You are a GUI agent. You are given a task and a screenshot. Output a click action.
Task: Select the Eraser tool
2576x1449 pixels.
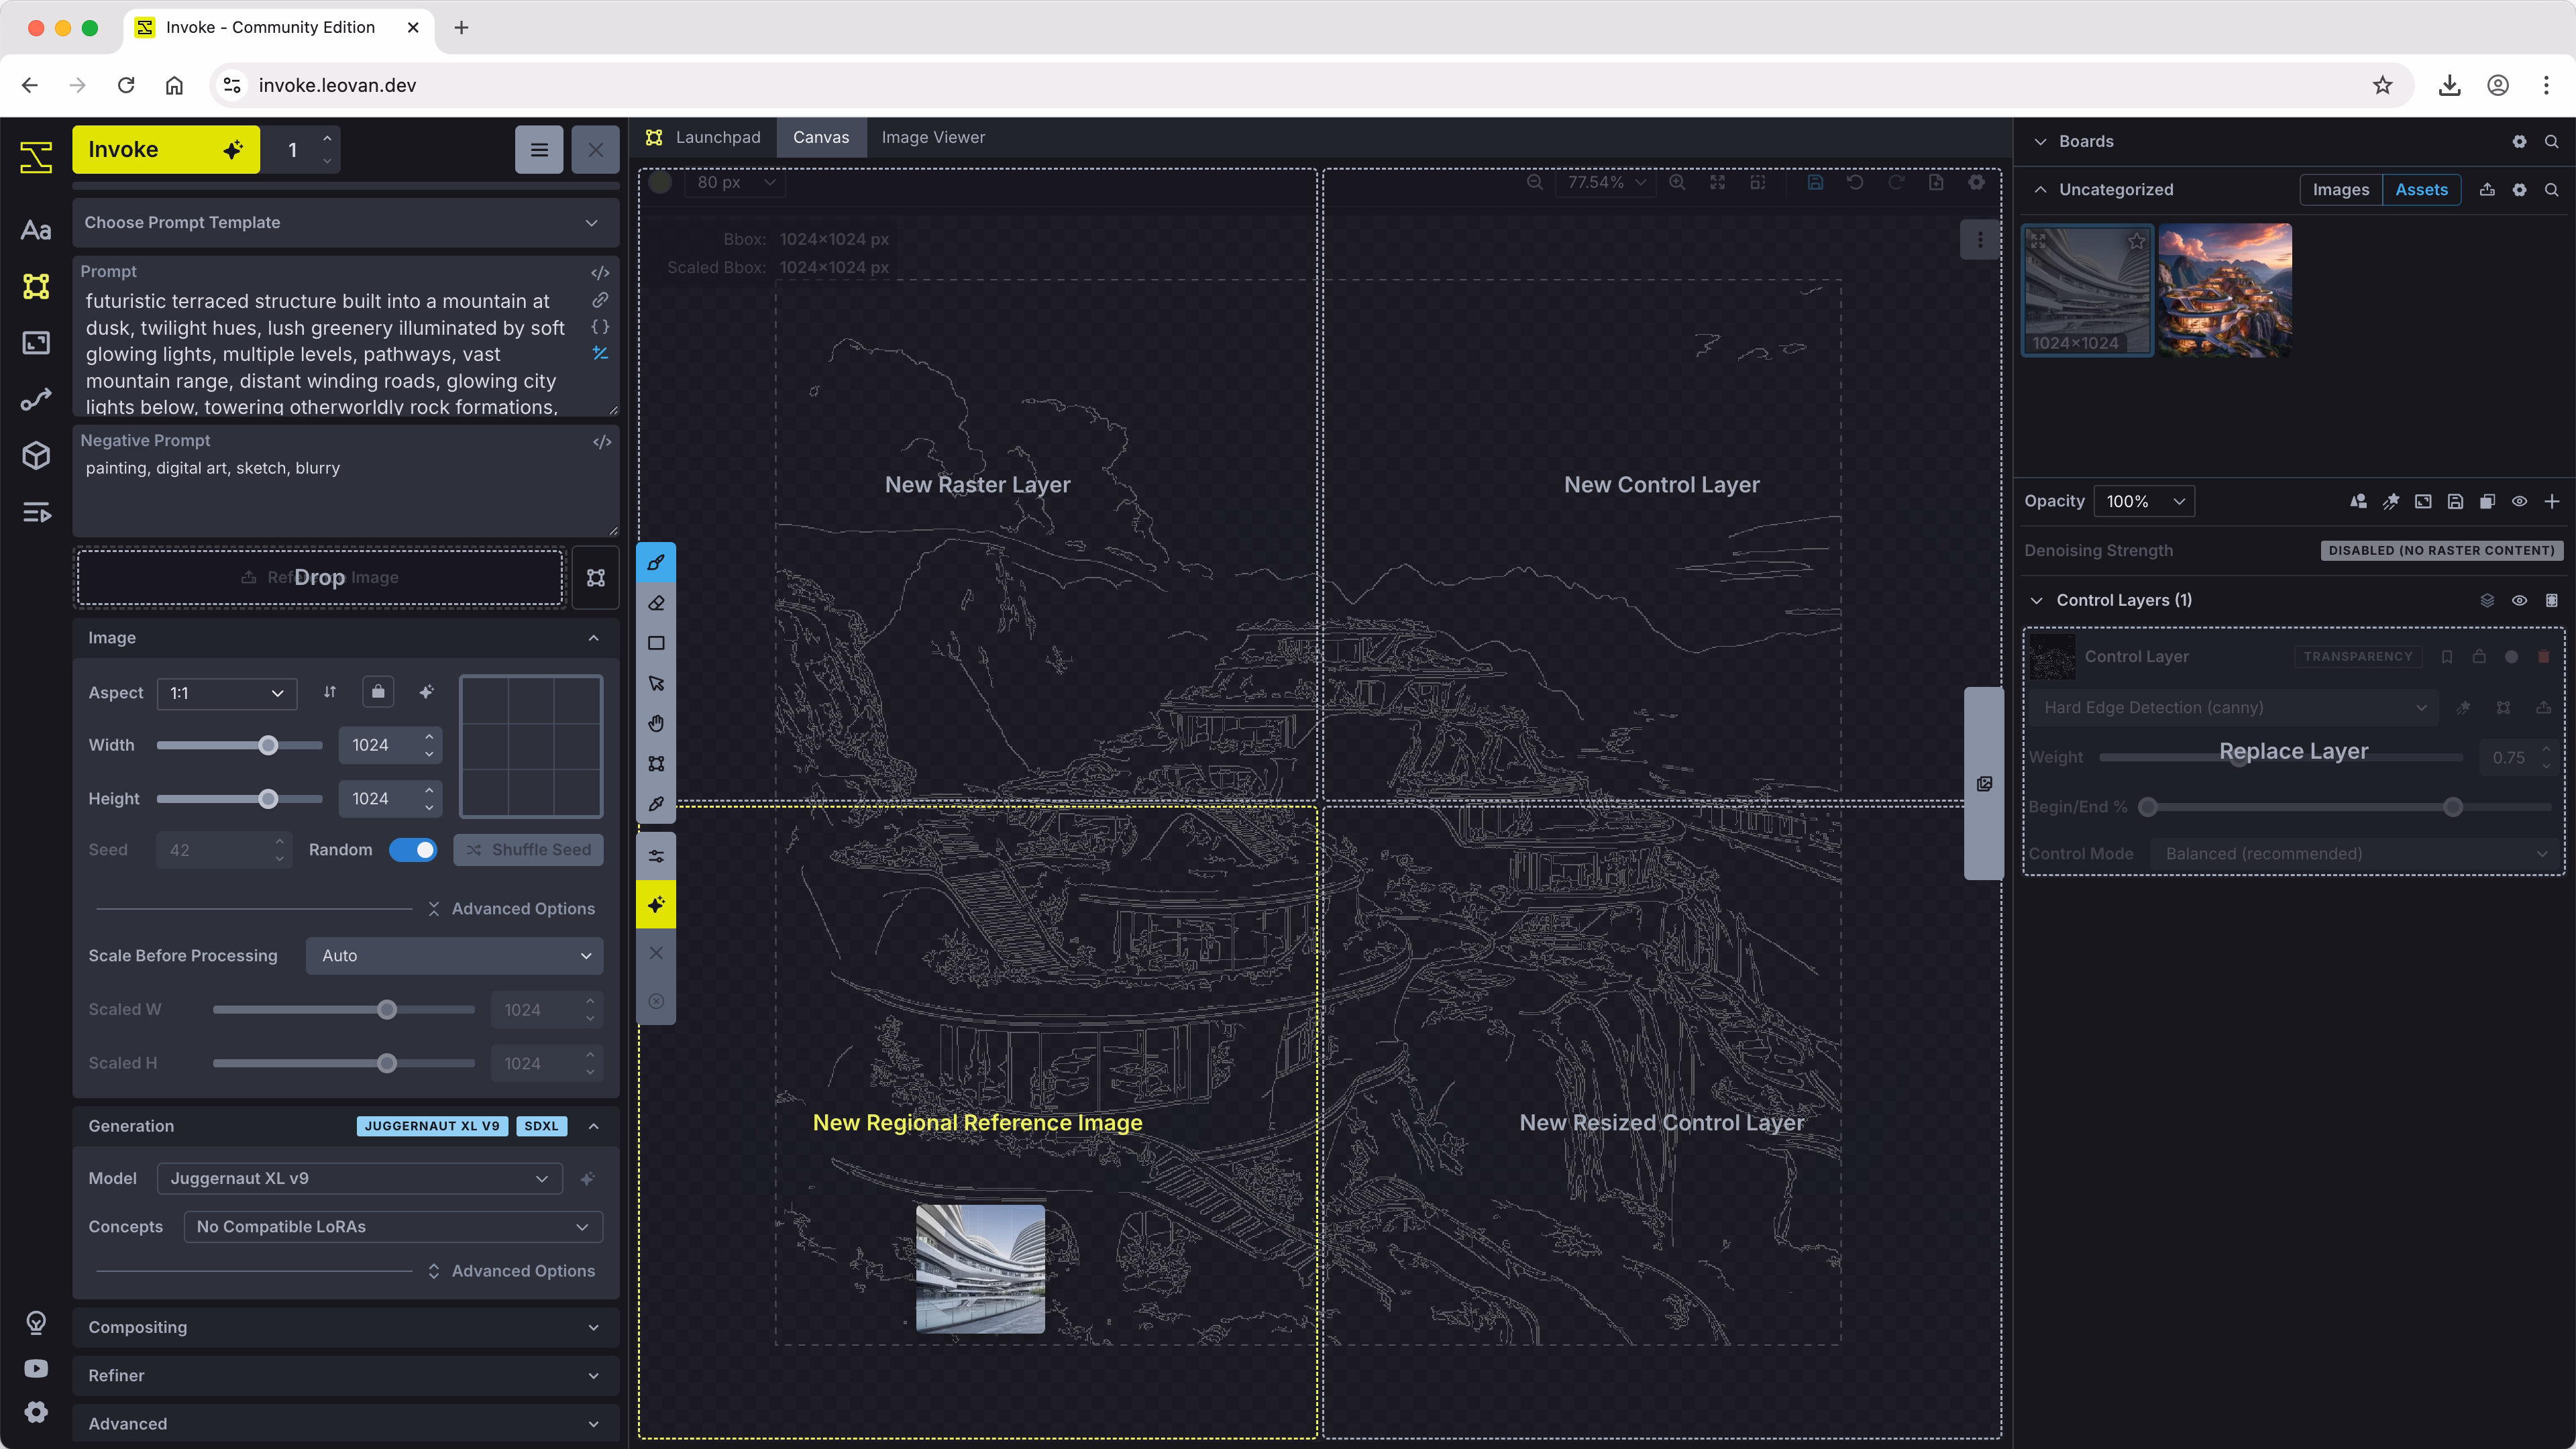[656, 603]
